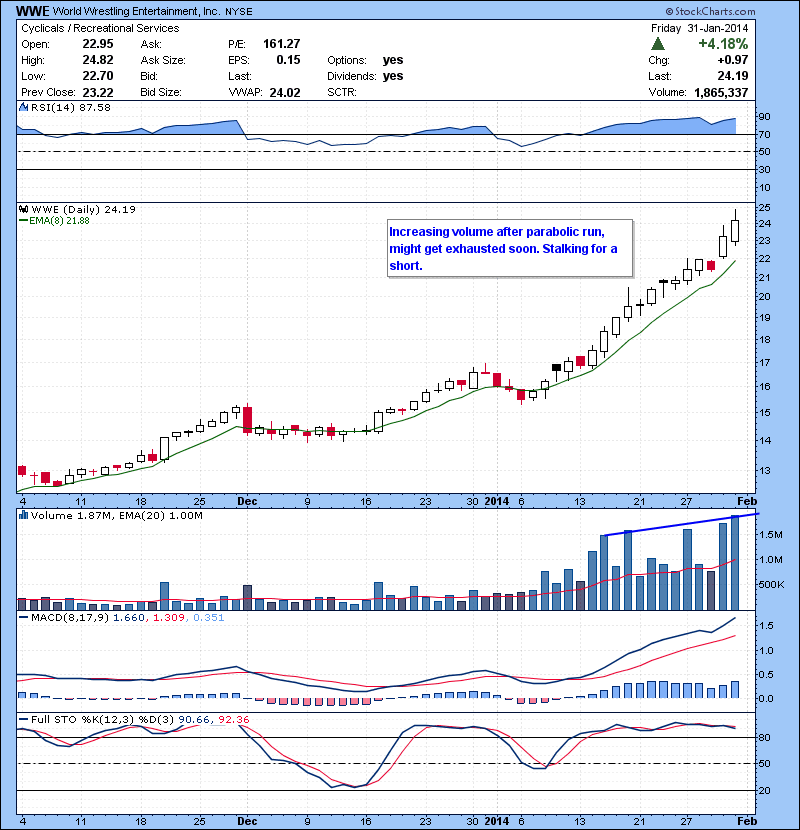Viewport: 800px width, 830px height.
Task: Click the P/E value 161.27
Action: click(282, 44)
